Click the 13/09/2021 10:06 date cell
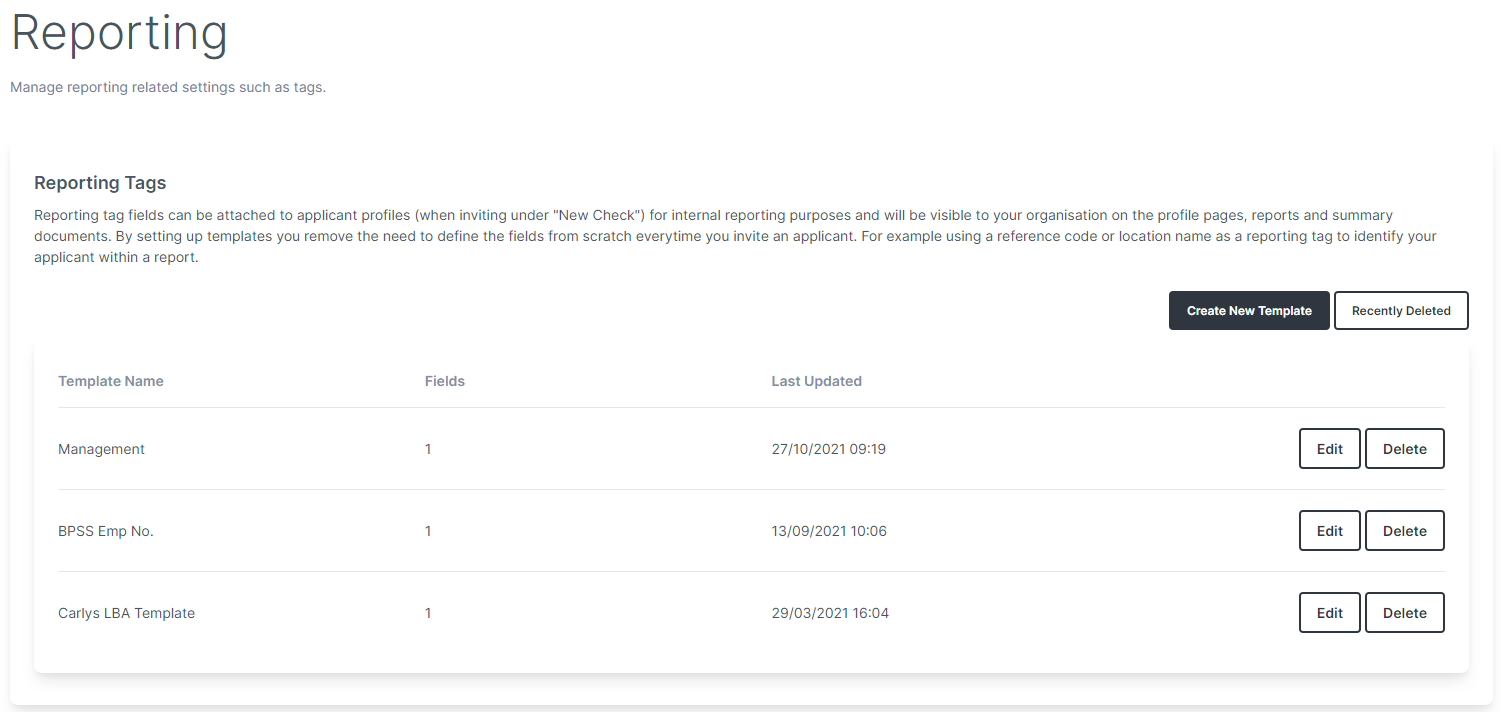Viewport: 1501px width, 712px height. point(829,531)
